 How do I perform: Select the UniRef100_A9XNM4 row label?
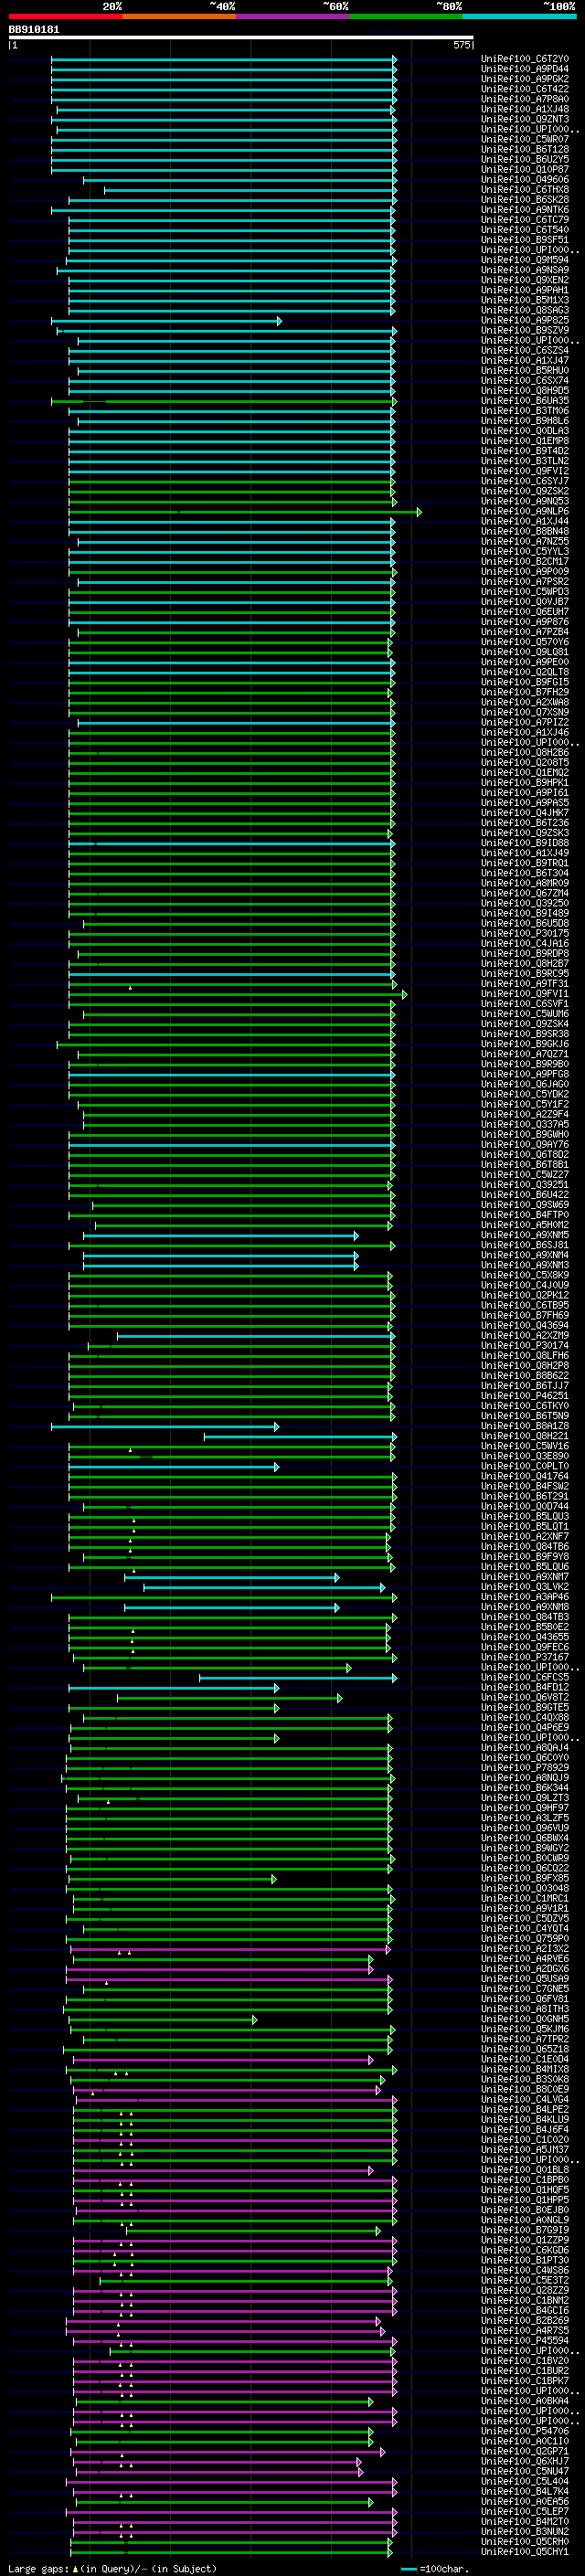(x=524, y=1255)
